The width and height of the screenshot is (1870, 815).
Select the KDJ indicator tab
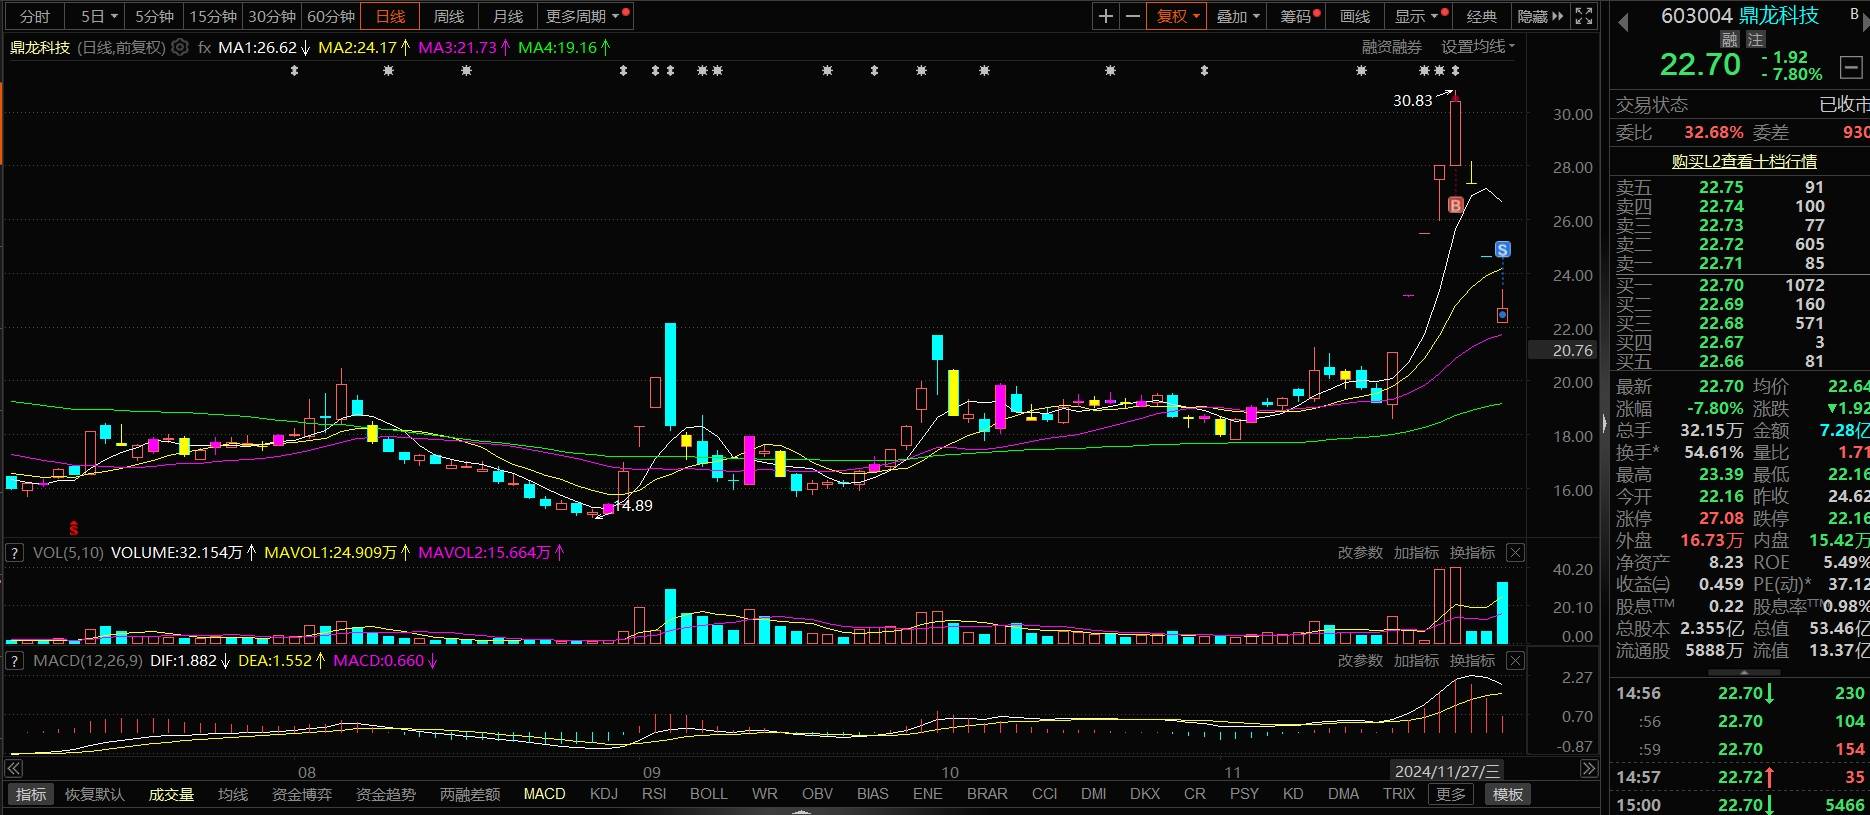[604, 794]
